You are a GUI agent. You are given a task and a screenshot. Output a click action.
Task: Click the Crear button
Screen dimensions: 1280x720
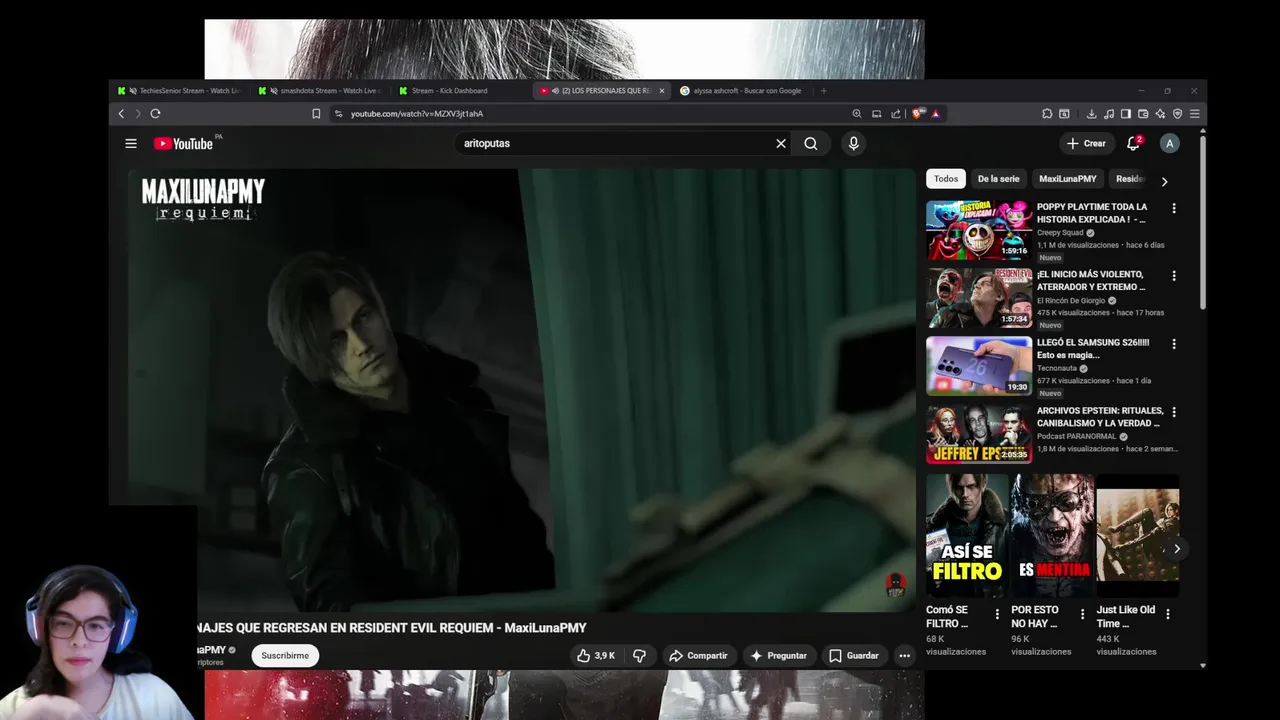pos(1086,143)
